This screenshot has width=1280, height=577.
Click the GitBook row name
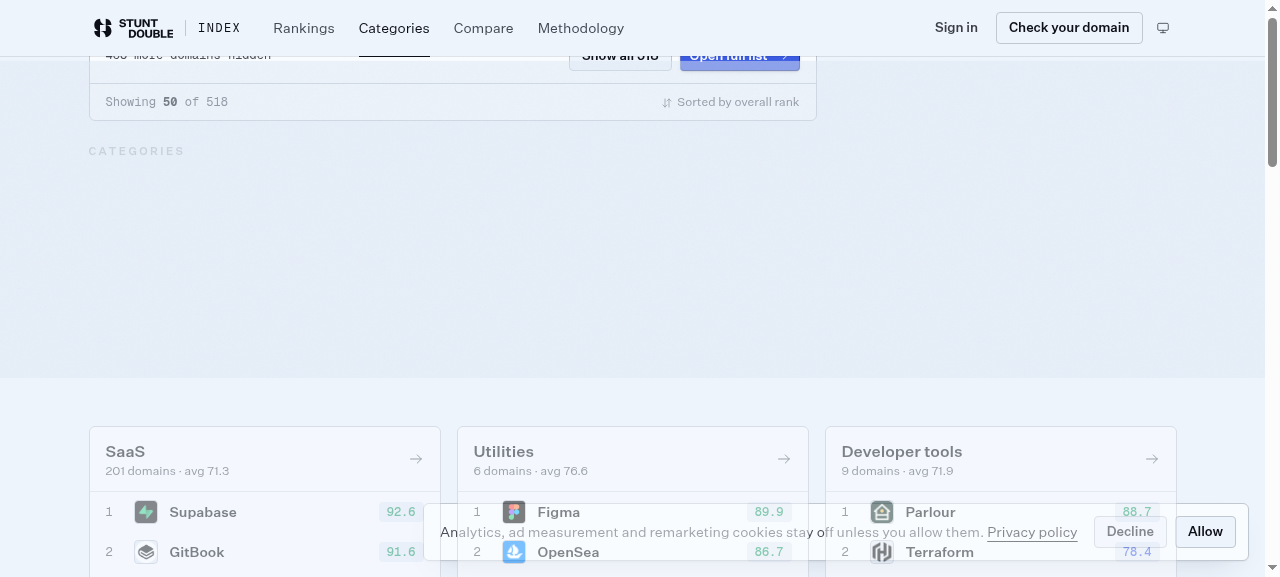tap(197, 552)
